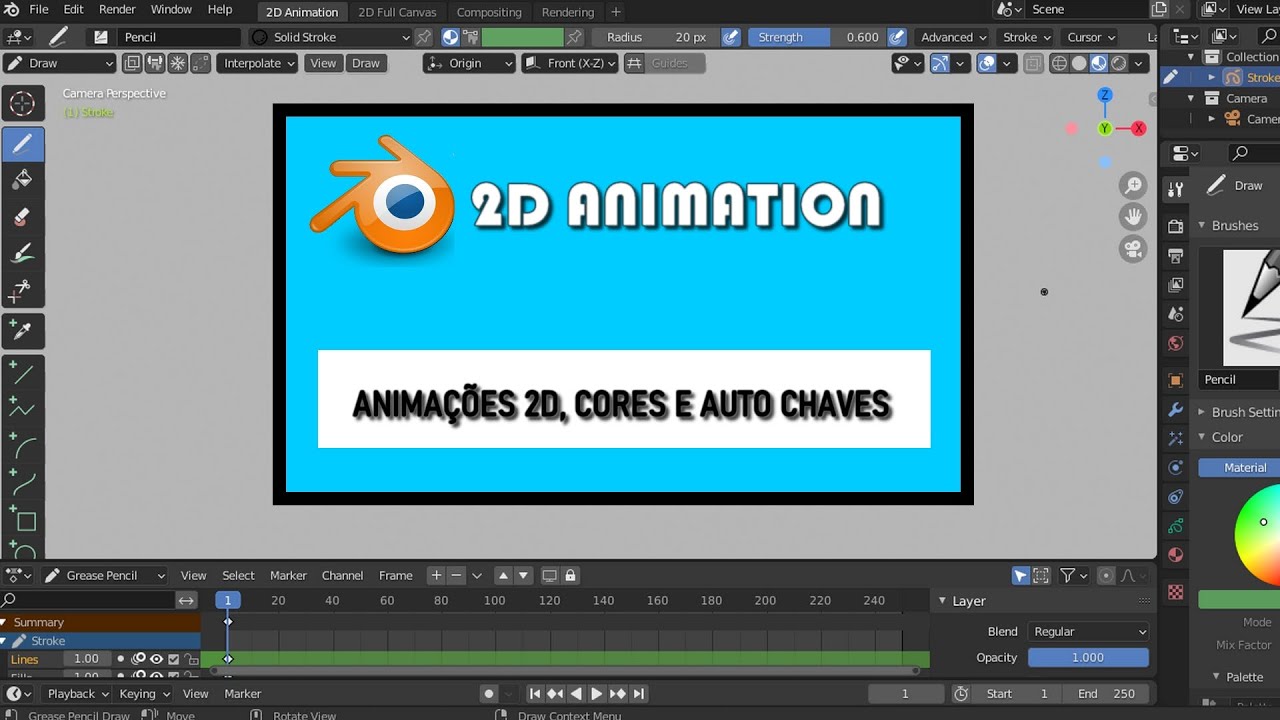1280x720 pixels.
Task: Toggle camera view gizmo icon
Action: (x=1133, y=249)
